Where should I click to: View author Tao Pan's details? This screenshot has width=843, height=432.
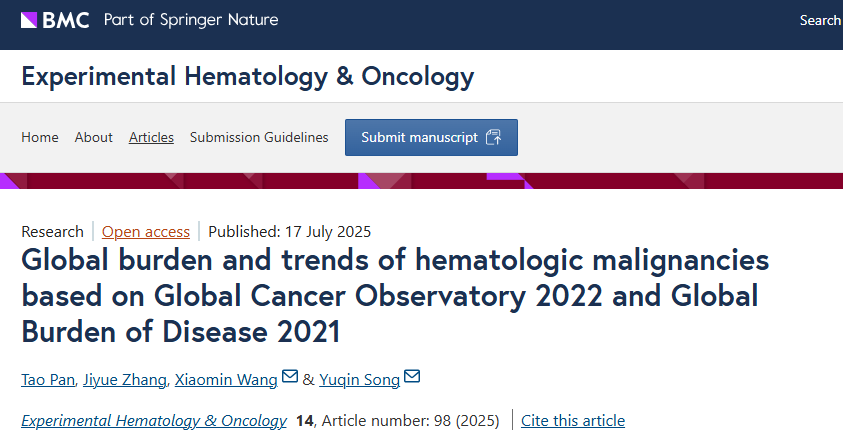click(x=48, y=379)
